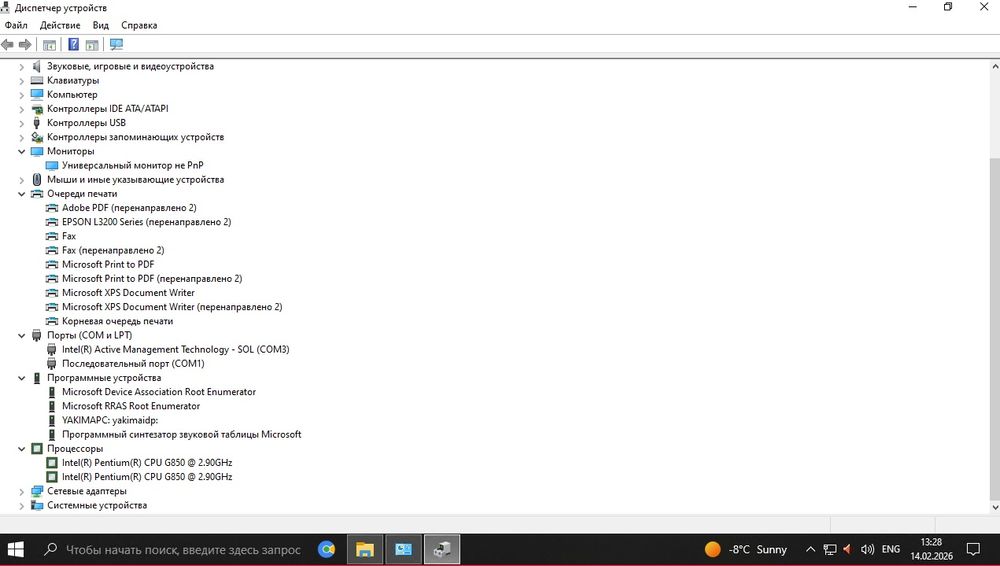The width and height of the screenshot is (1000, 566).
Task: Expand the Контроллеры USB node arrow
Action: click(22, 123)
